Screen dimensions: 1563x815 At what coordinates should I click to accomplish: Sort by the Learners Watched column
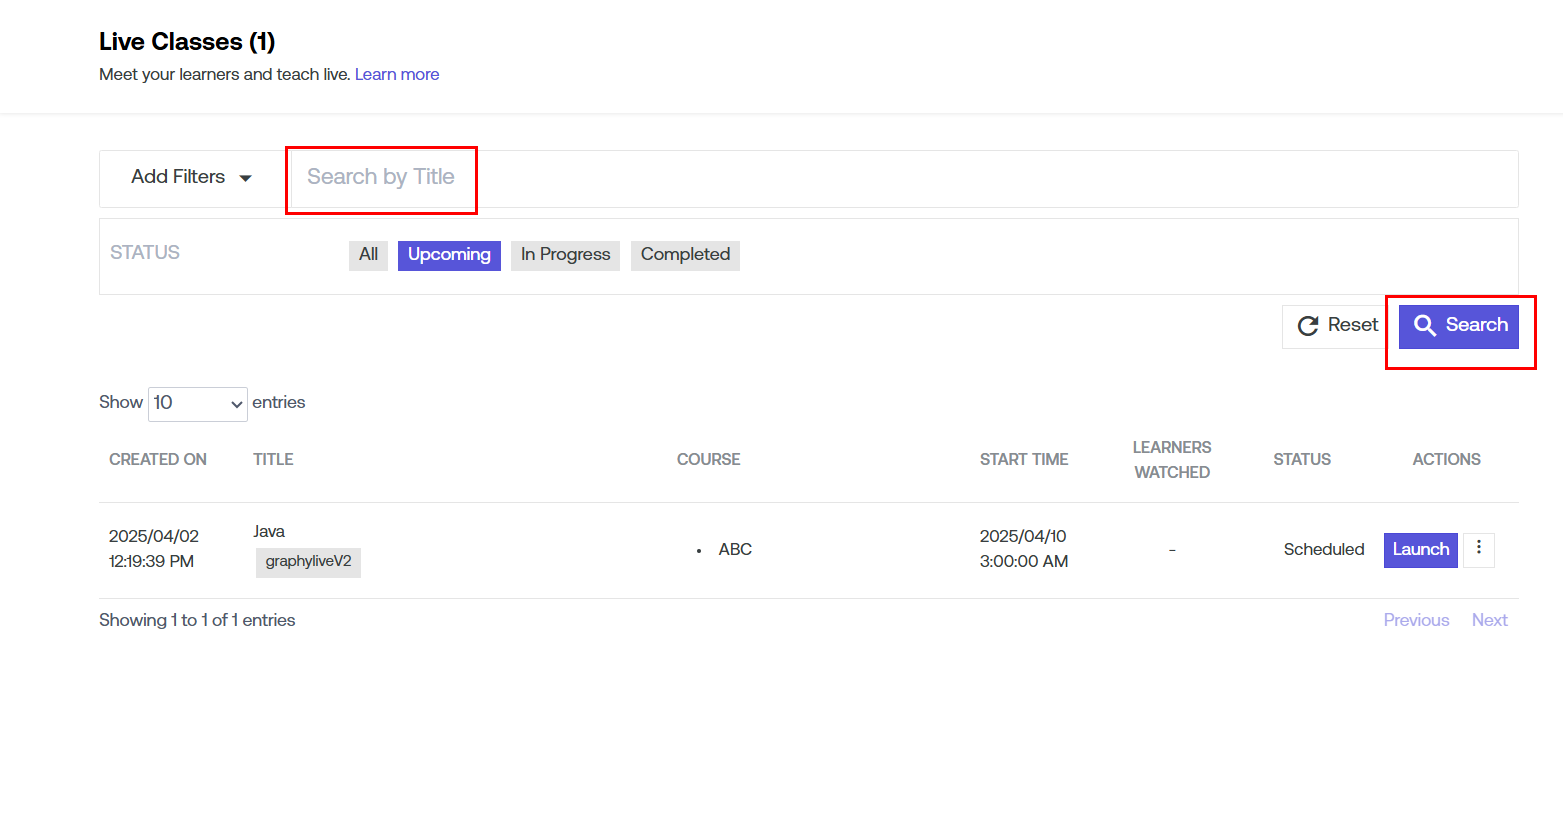pos(1171,460)
